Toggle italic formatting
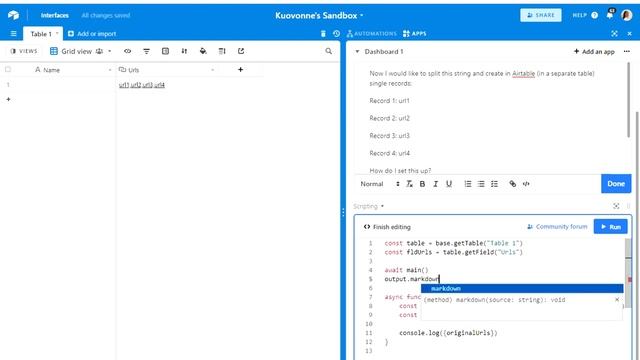This screenshot has width=640, height=360. pos(436,184)
